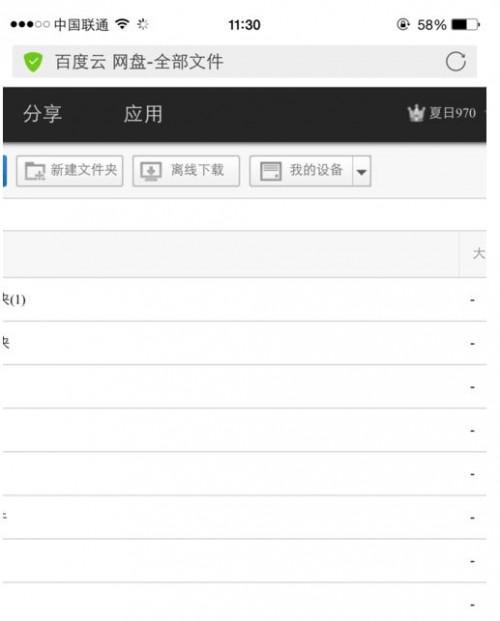Open the 夏日970 account link
This screenshot has height=621, width=500.
(x=452, y=113)
